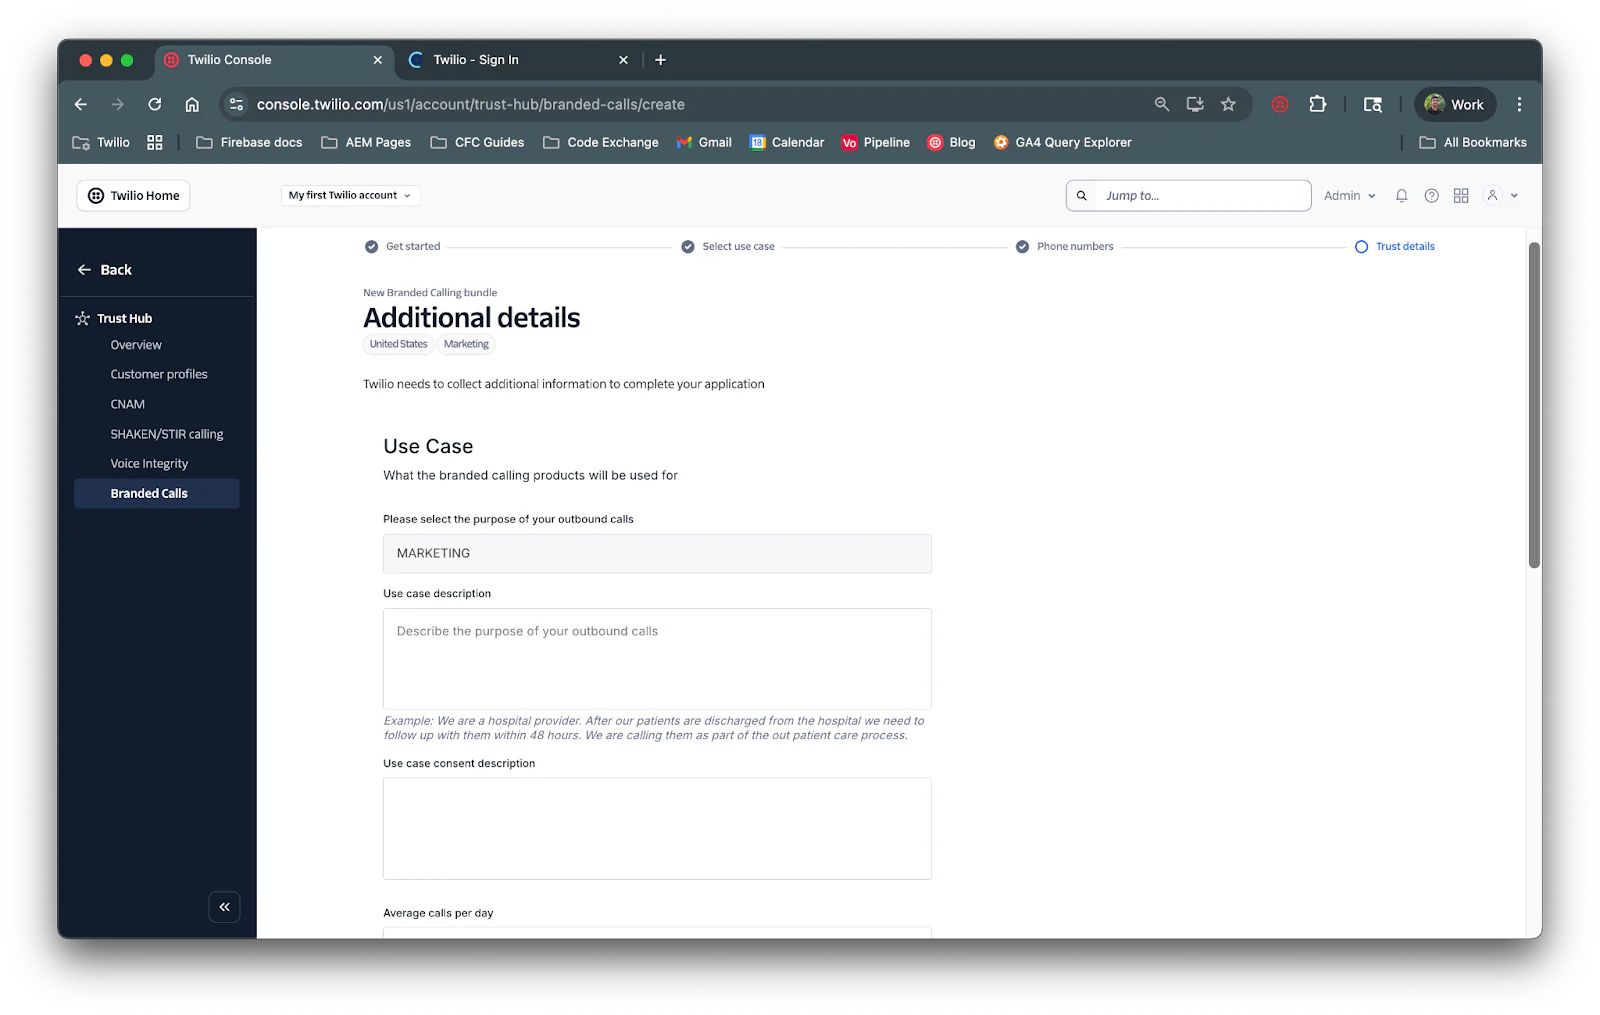Open the outbound calls purpose selector showing MARKETING
This screenshot has width=1600, height=1015.
(657, 553)
